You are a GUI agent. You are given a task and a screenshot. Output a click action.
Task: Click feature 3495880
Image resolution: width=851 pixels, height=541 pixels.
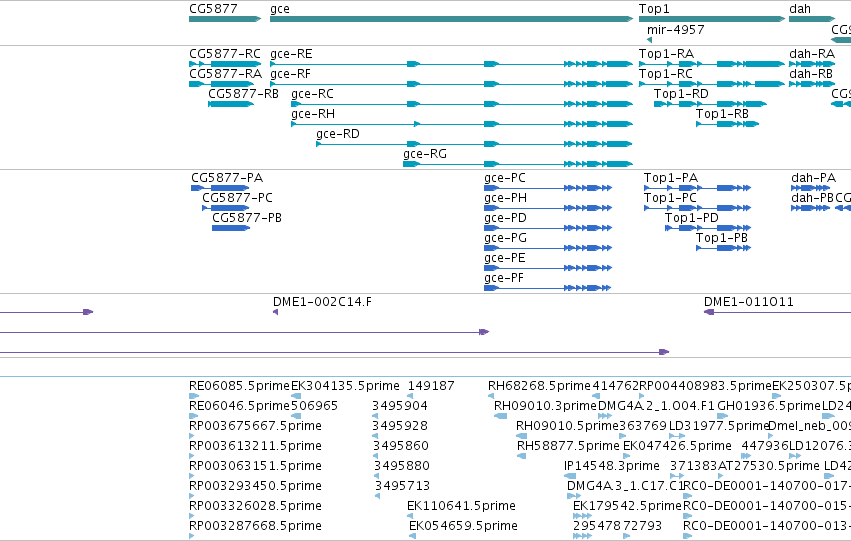[402, 466]
